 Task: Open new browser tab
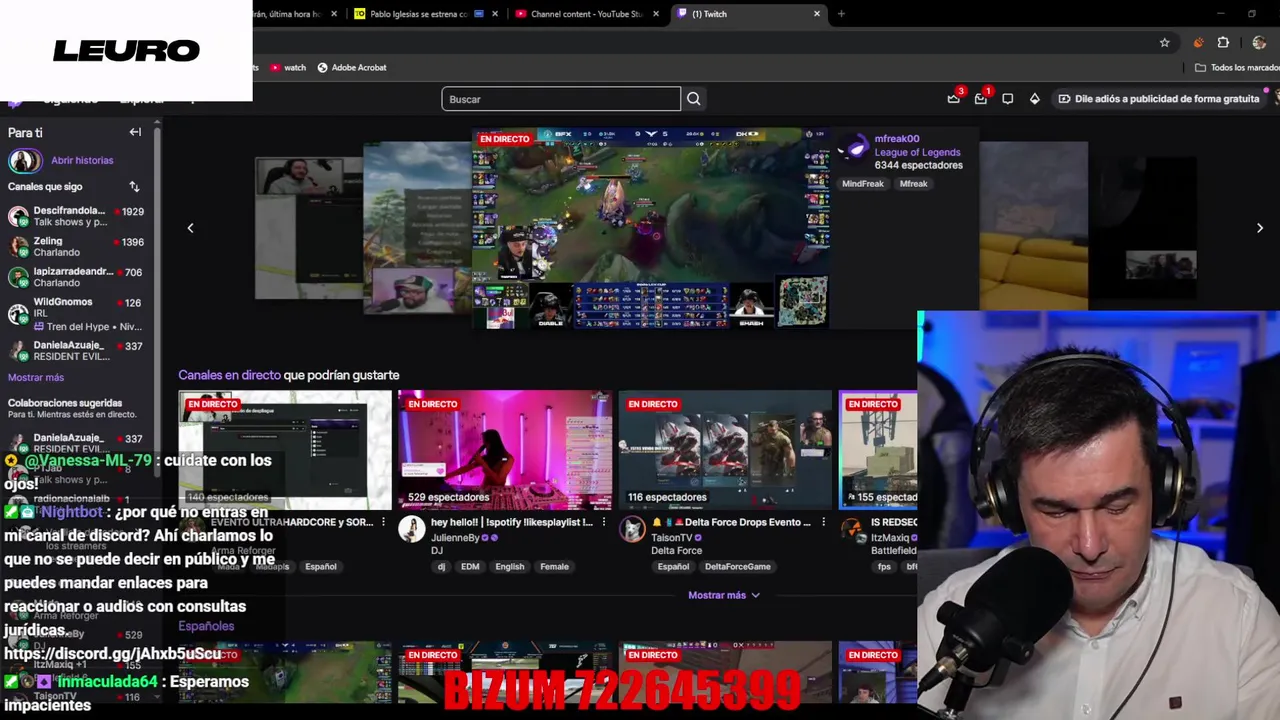pos(841,14)
